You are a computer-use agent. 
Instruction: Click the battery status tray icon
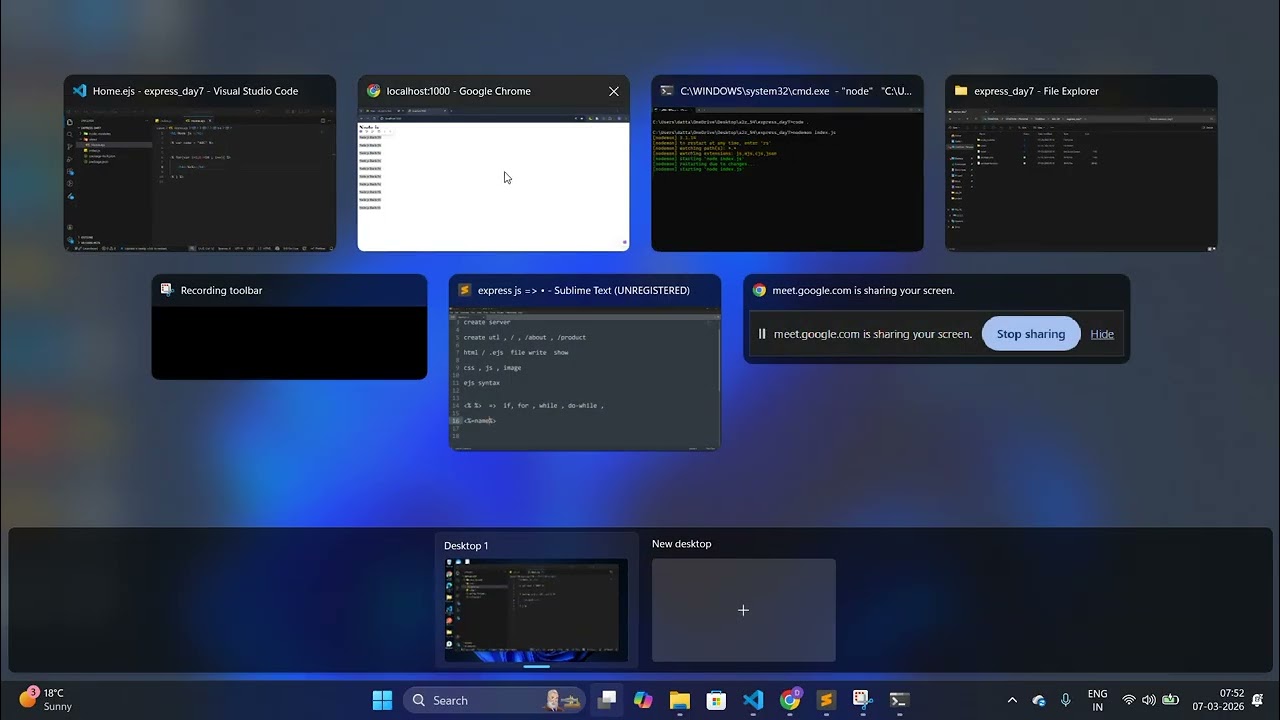tap(1170, 700)
